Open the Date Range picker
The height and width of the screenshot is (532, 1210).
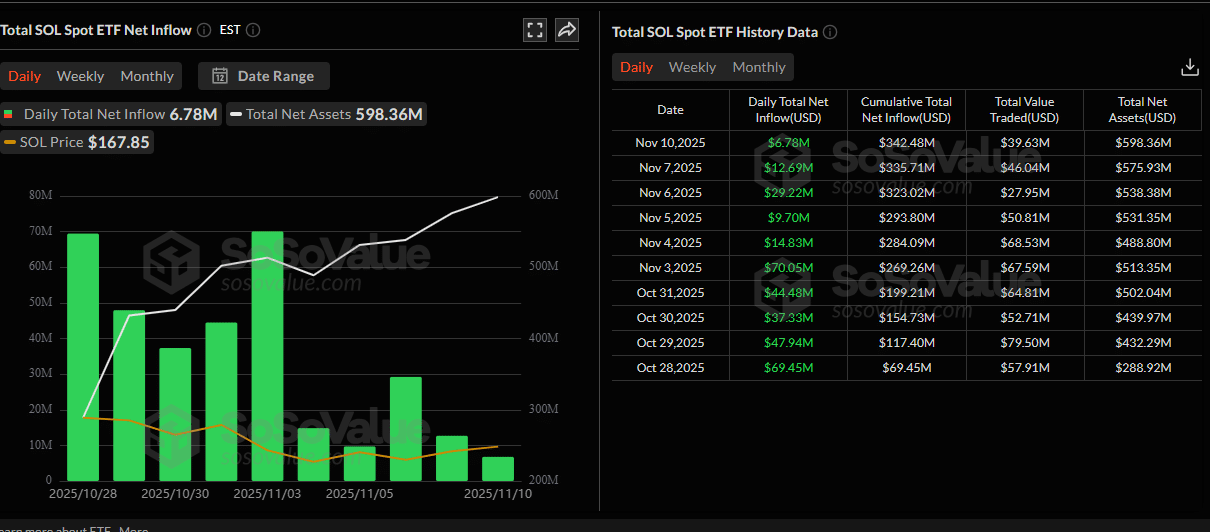click(x=264, y=76)
